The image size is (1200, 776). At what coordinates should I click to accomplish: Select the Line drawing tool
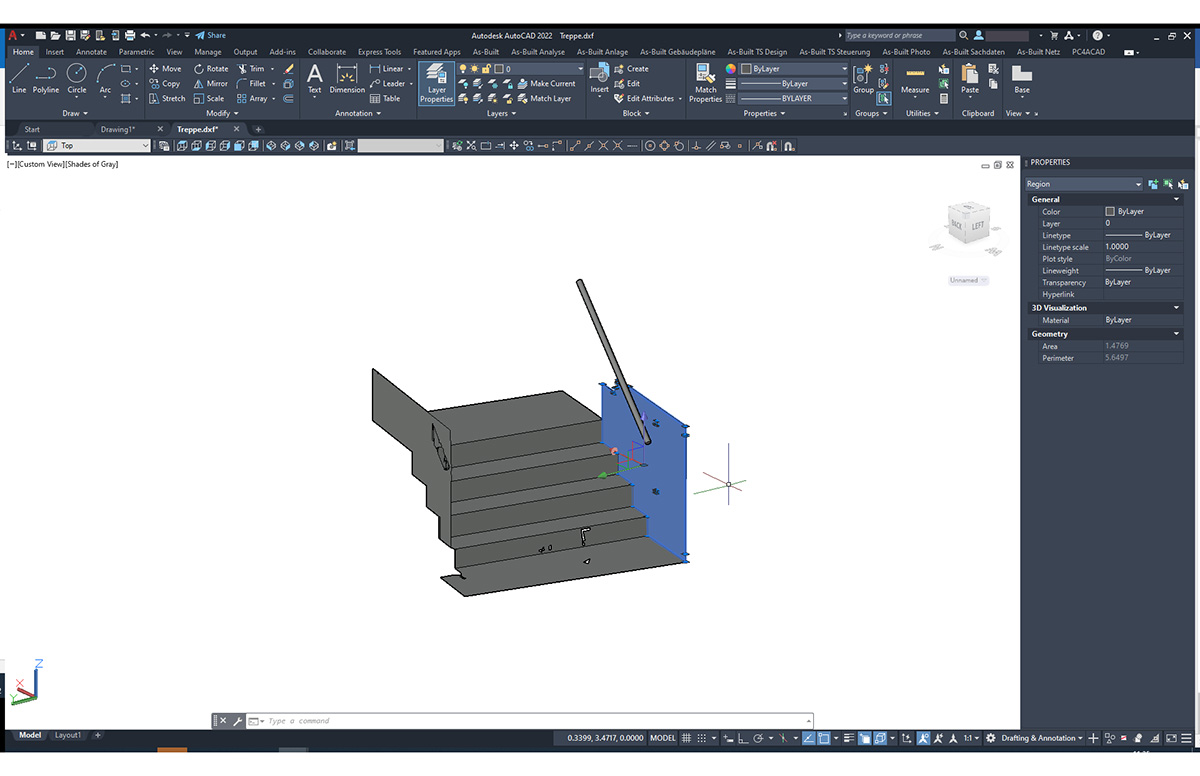[x=18, y=78]
